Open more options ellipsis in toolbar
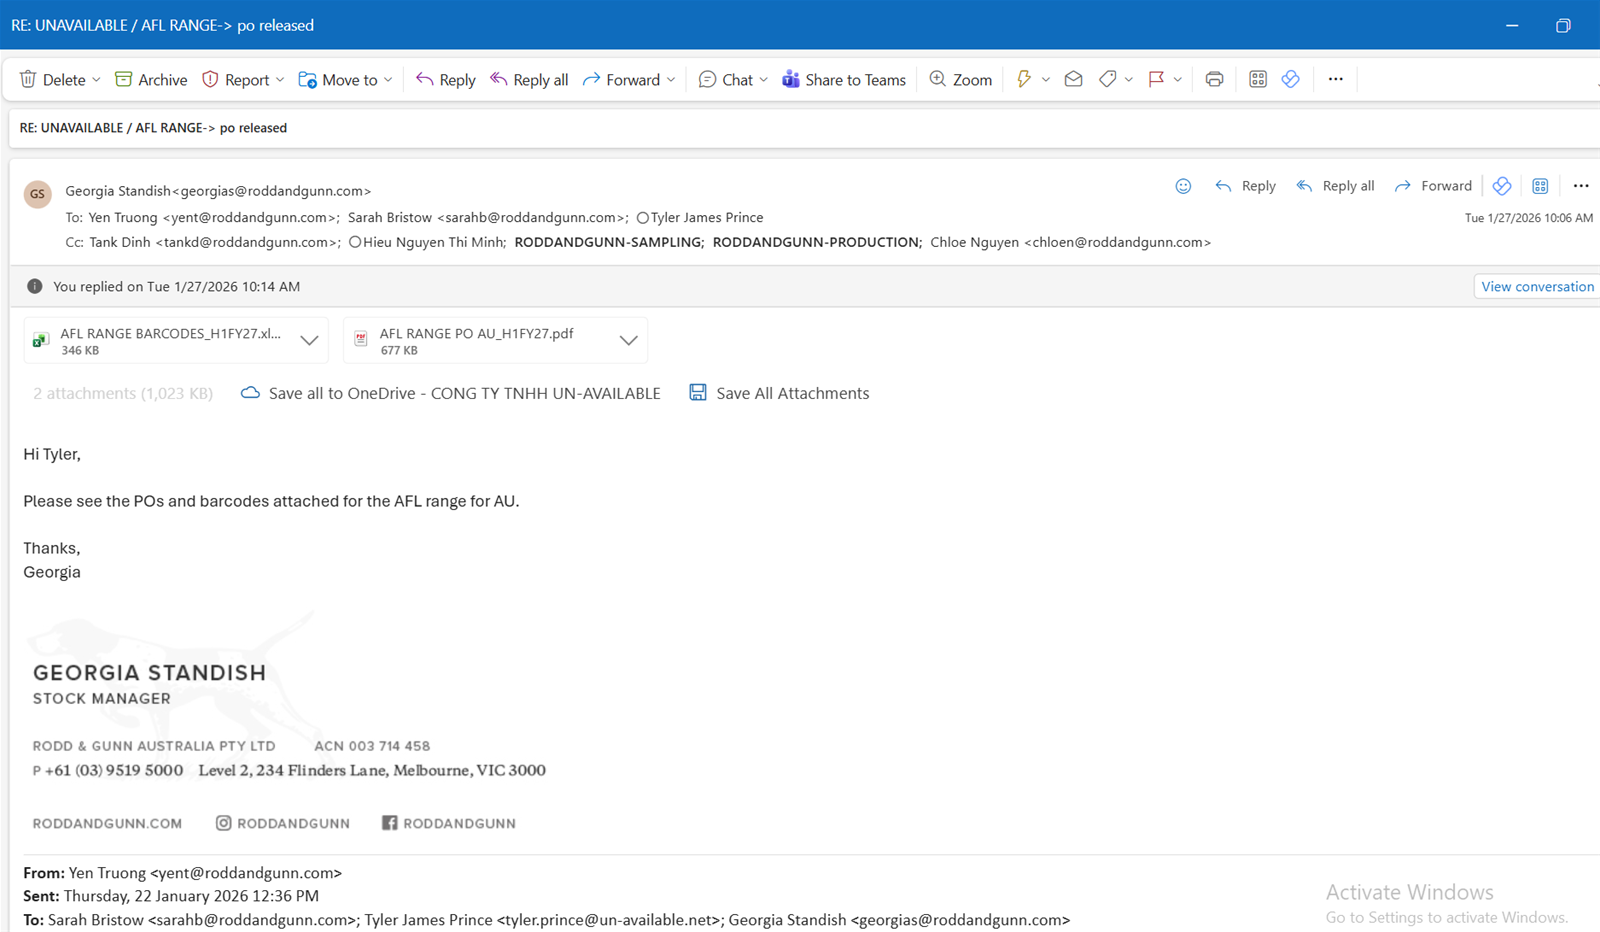 click(1335, 79)
